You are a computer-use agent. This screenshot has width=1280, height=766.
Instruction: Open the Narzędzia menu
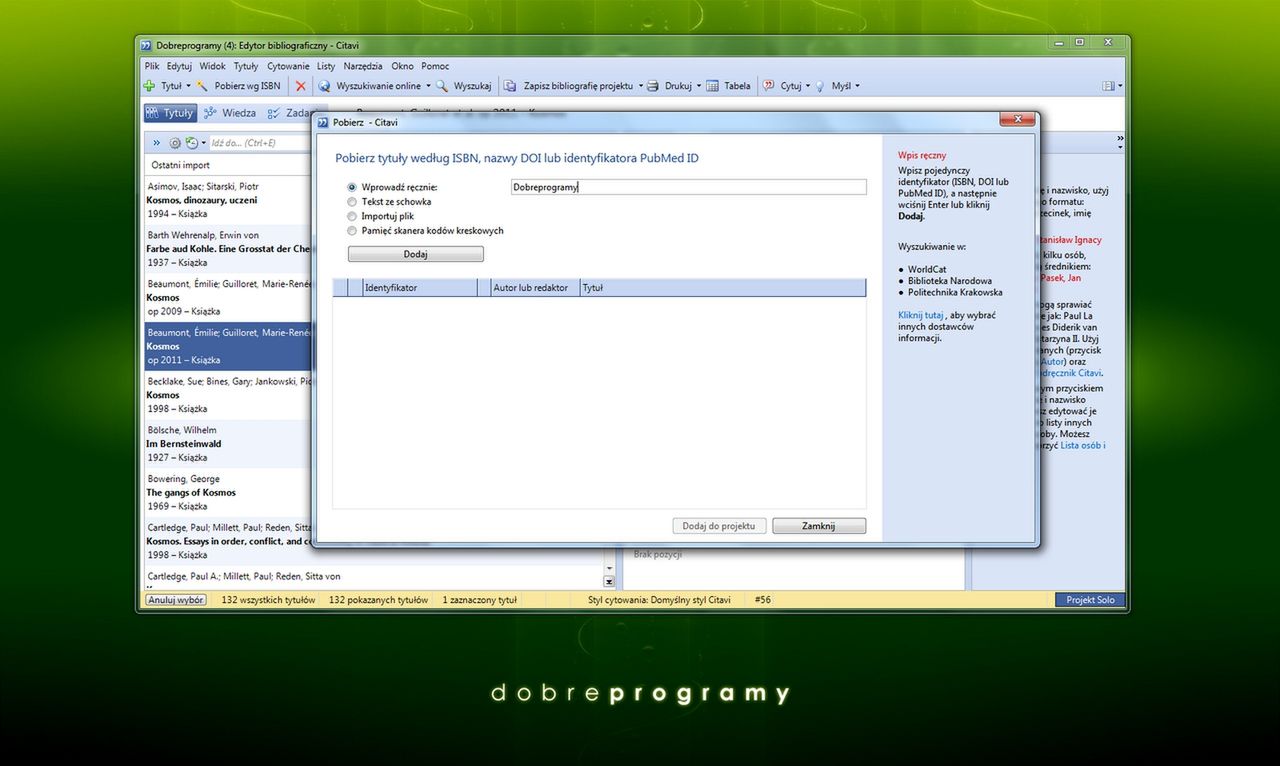pyautogui.click(x=363, y=66)
